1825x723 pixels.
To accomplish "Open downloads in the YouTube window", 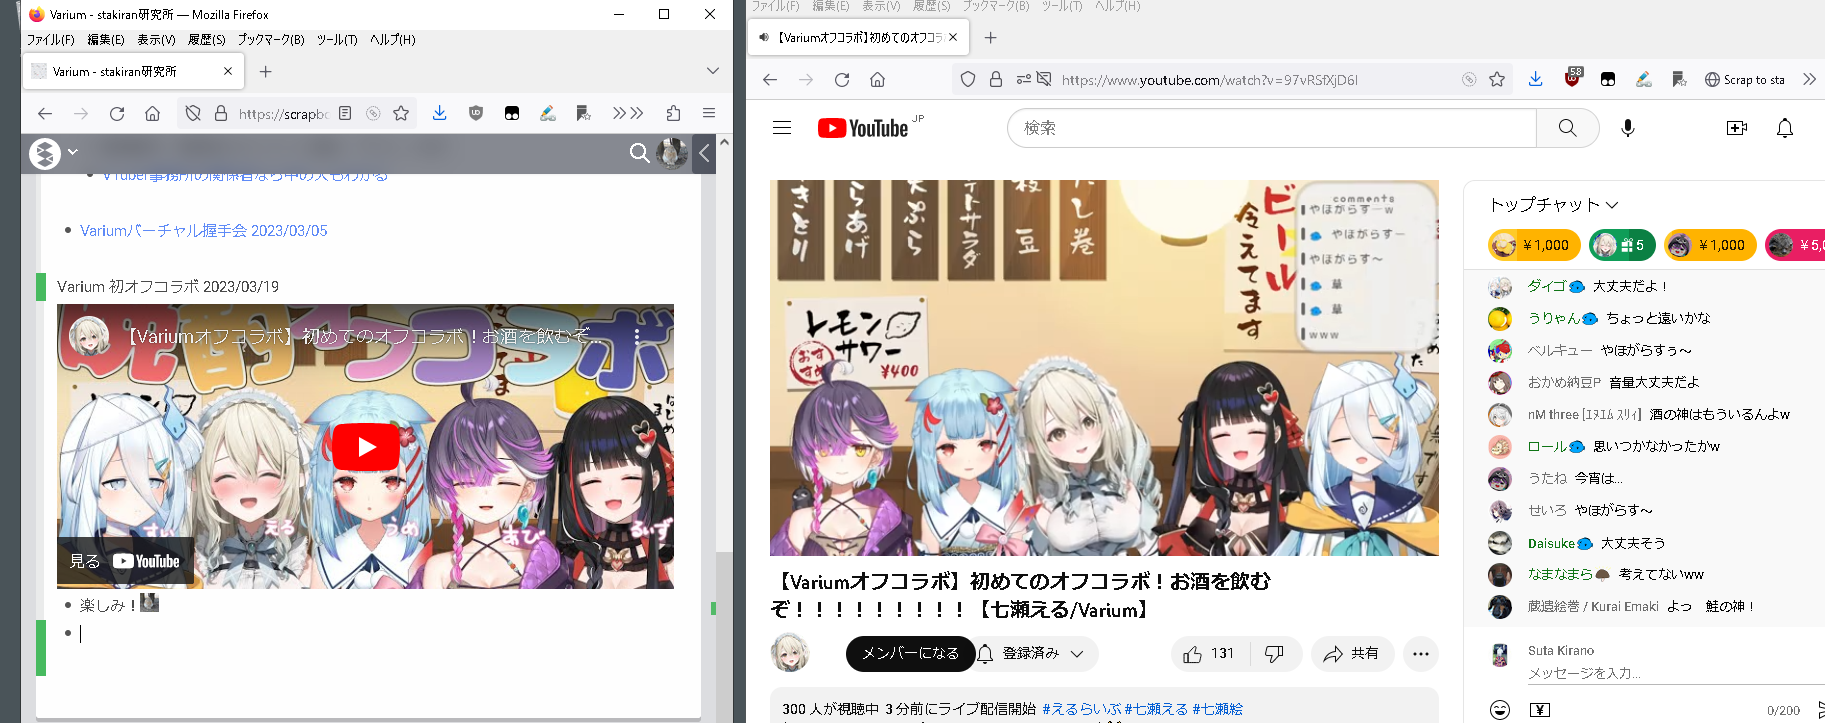I will (x=1536, y=80).
